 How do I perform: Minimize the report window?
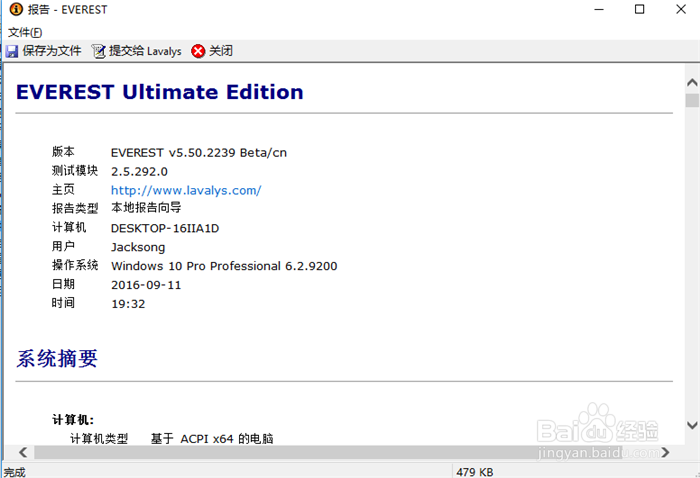(x=599, y=9)
